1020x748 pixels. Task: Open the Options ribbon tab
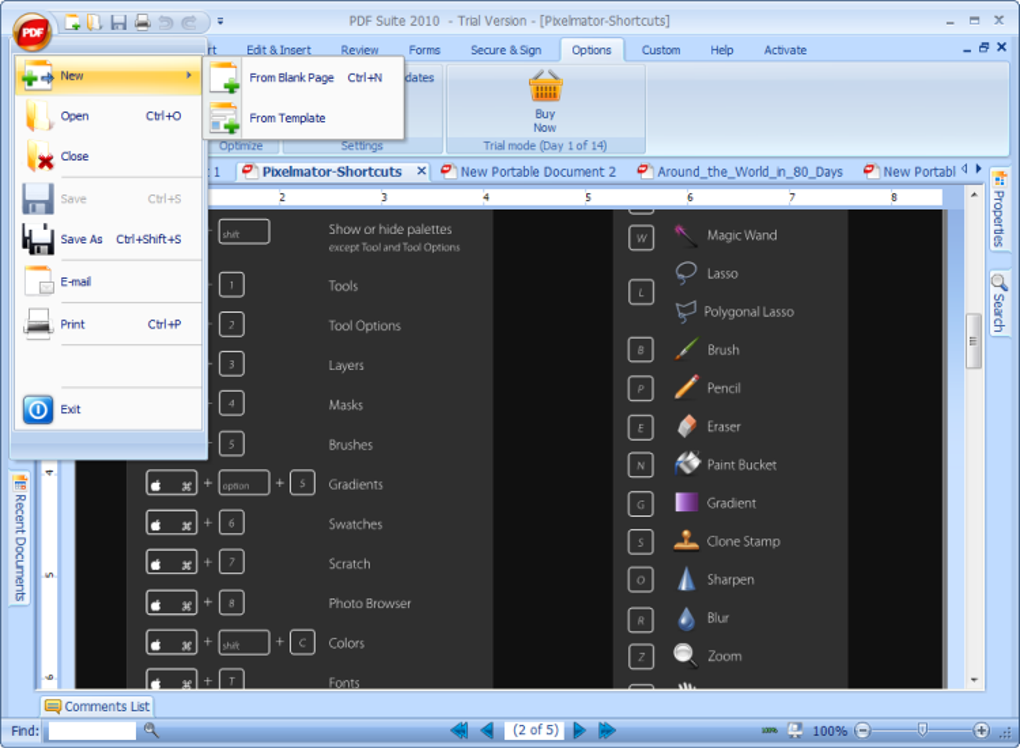(x=591, y=50)
